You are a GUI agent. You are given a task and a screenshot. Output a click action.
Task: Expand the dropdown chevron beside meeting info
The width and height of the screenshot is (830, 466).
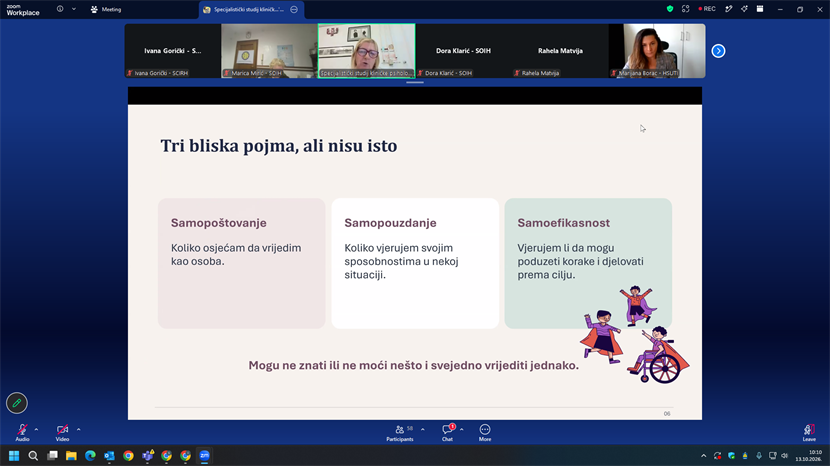coord(74,9)
